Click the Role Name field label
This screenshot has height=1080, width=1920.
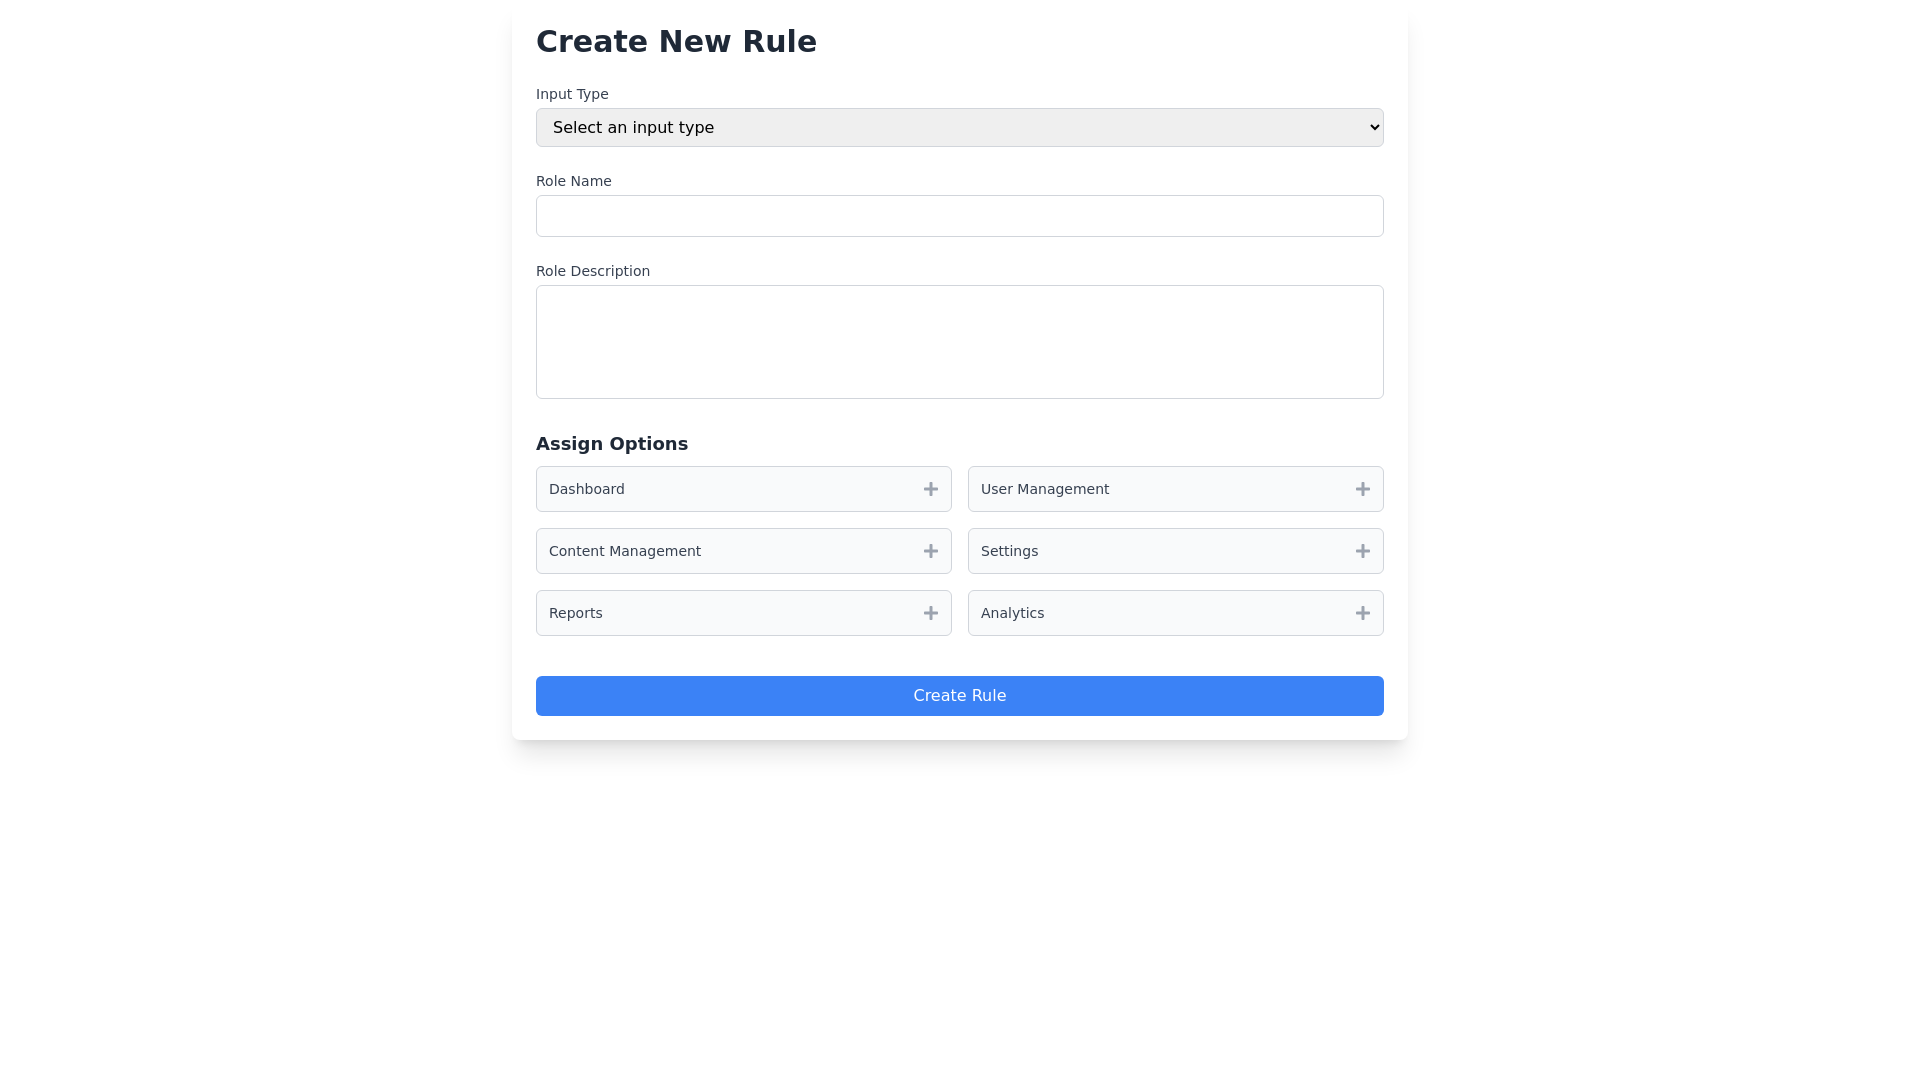(x=573, y=181)
